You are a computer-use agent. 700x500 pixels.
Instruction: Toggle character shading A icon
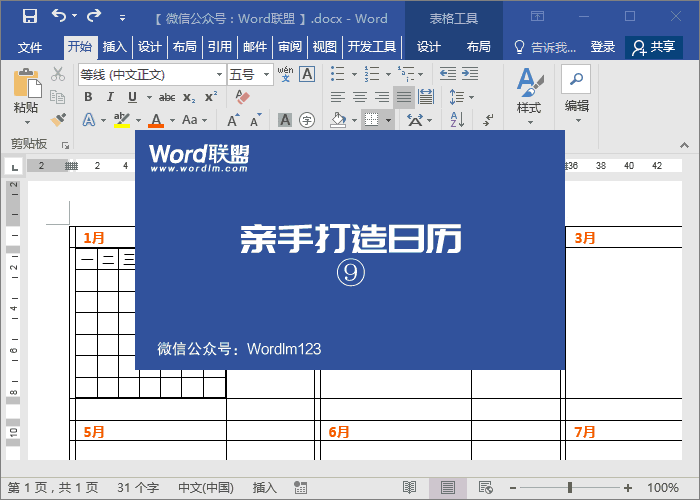point(285,120)
